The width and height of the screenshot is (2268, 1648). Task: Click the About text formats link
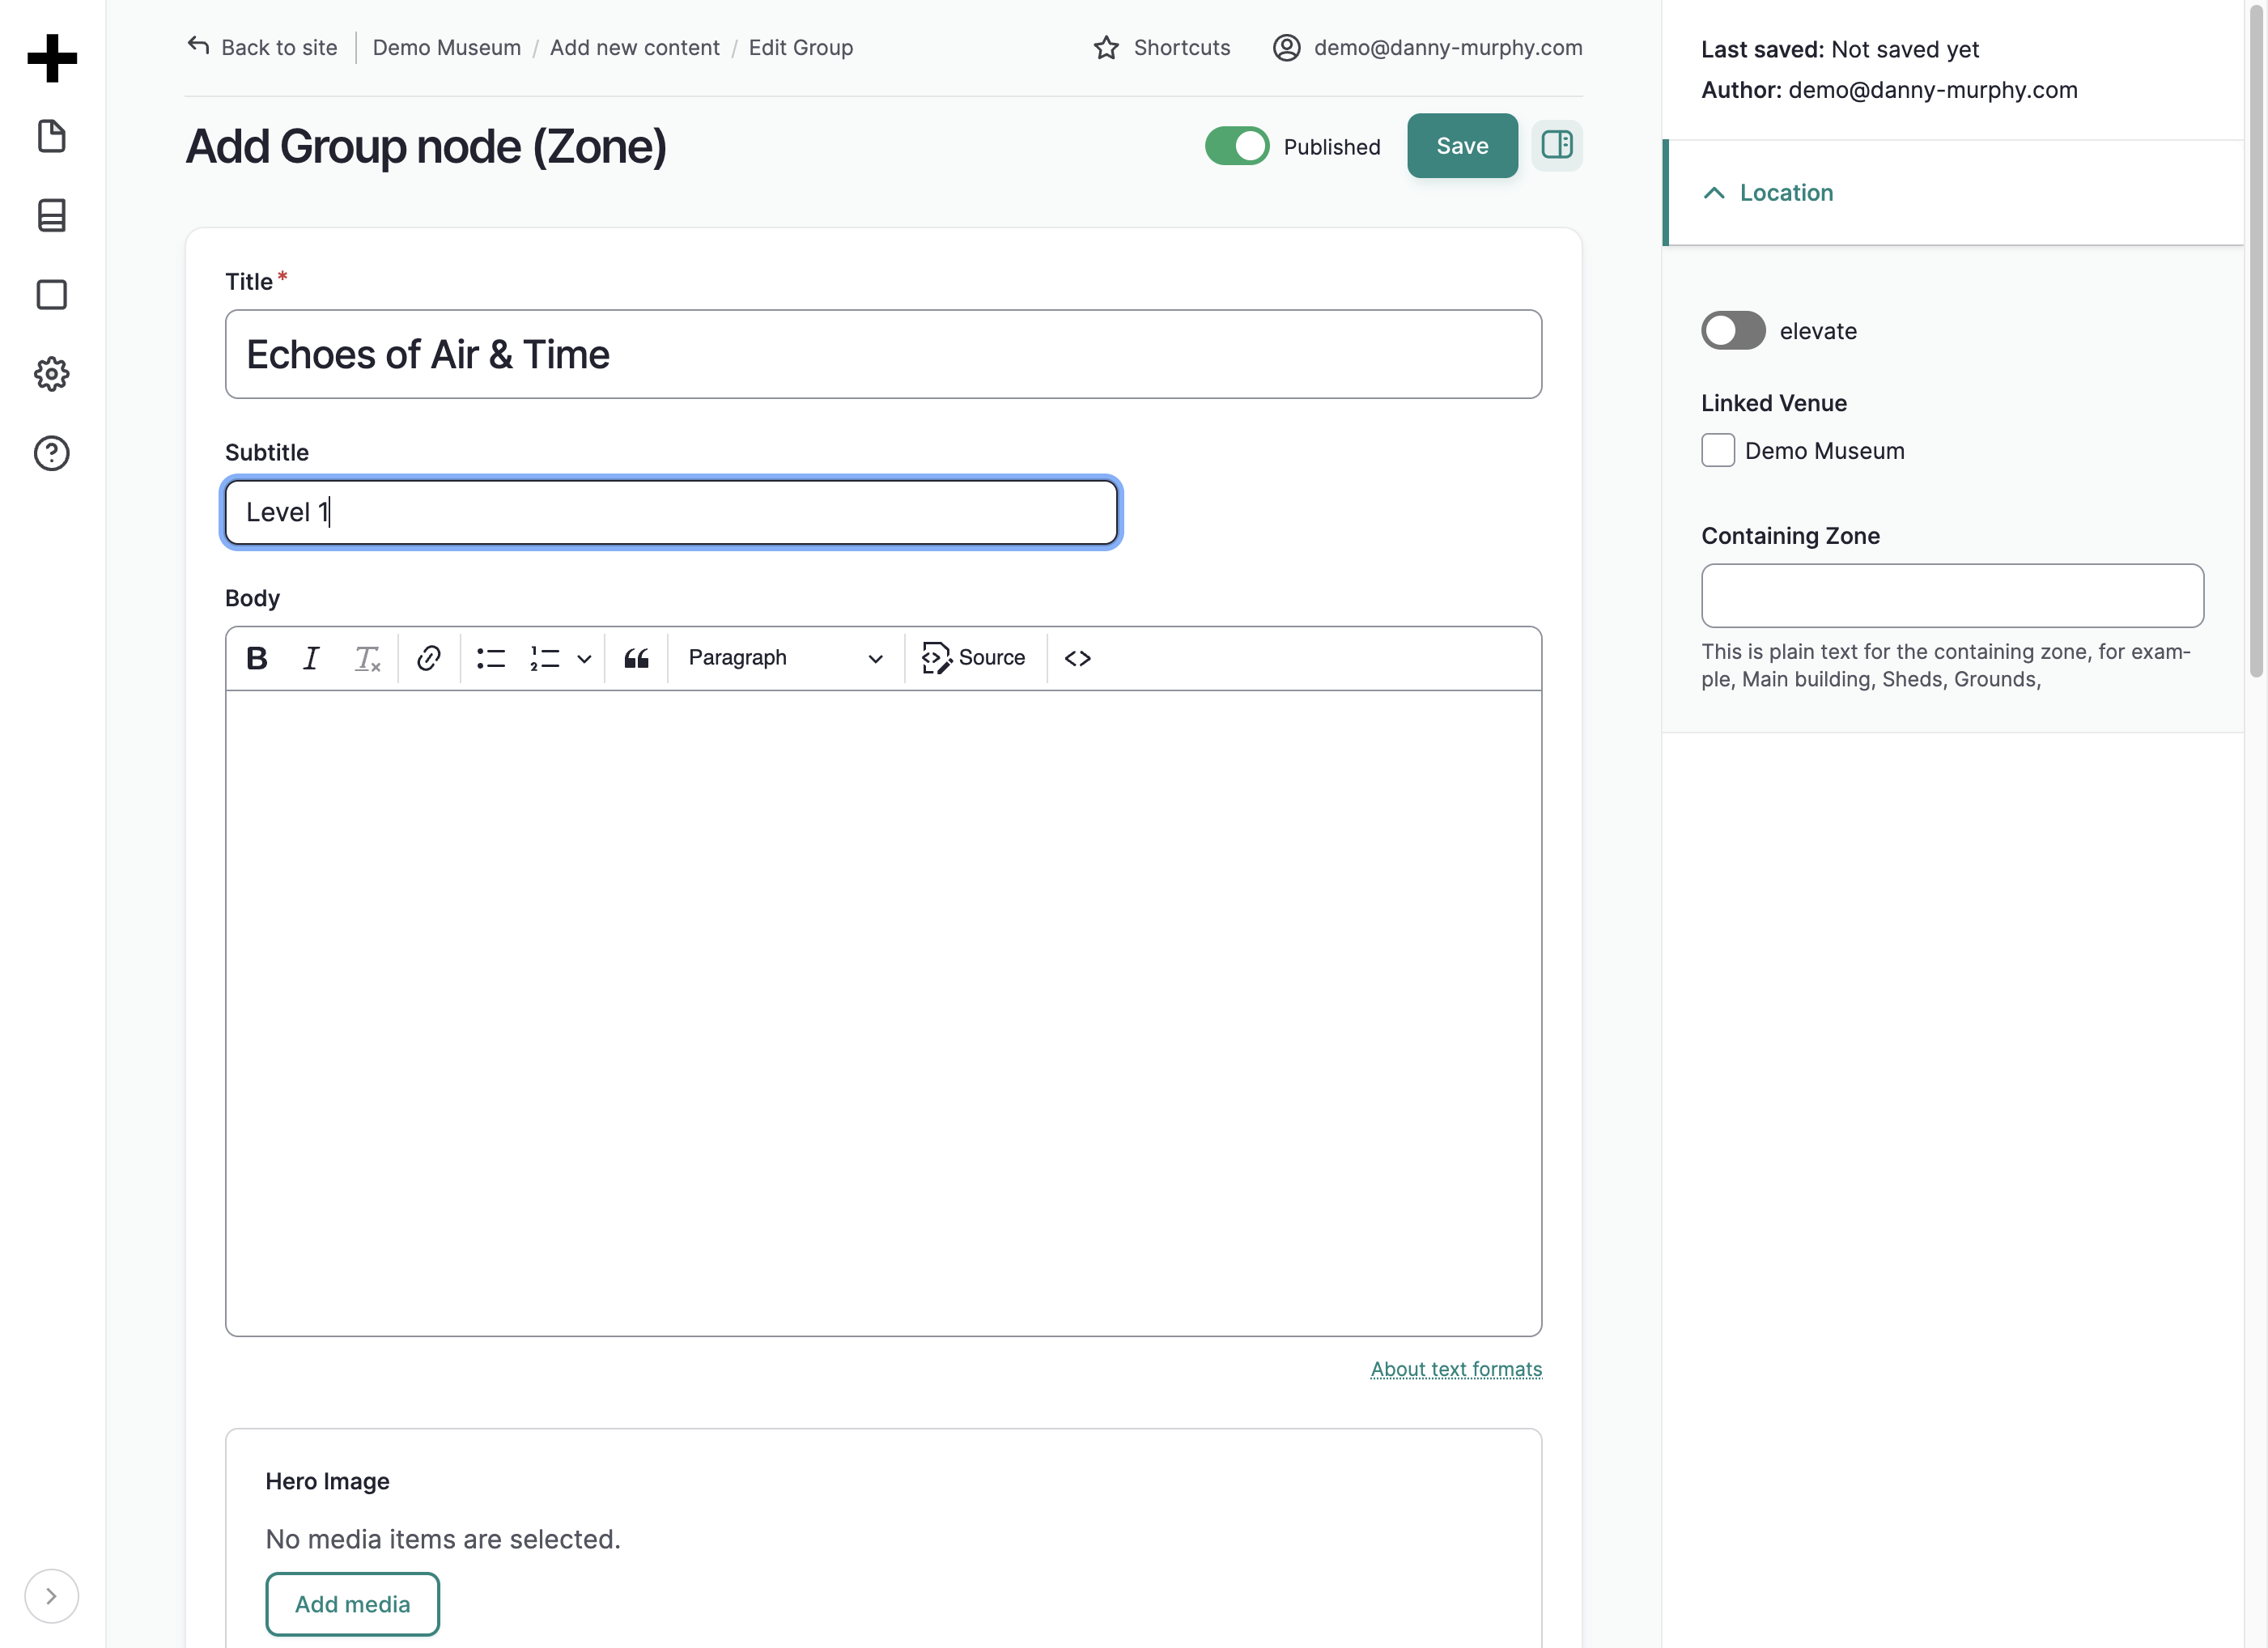[1456, 1369]
